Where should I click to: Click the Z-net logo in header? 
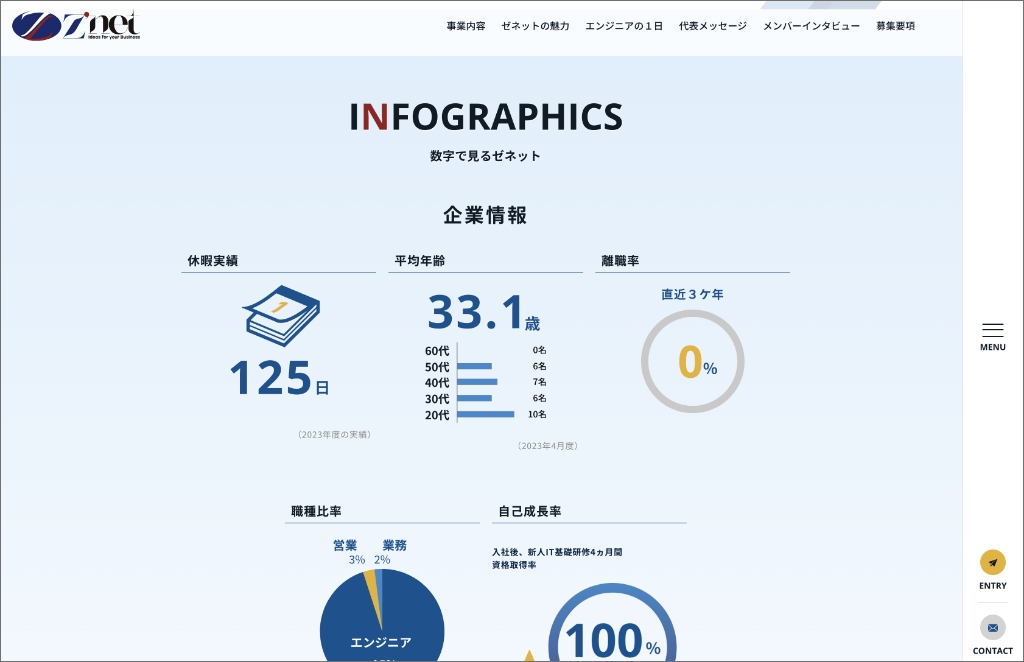(76, 25)
